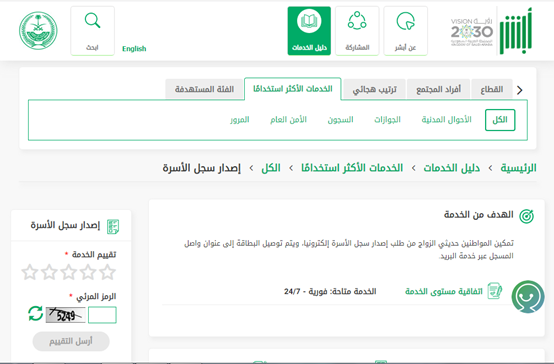Click the تقييم الخدمة label
554x364 pixels.
(94, 254)
